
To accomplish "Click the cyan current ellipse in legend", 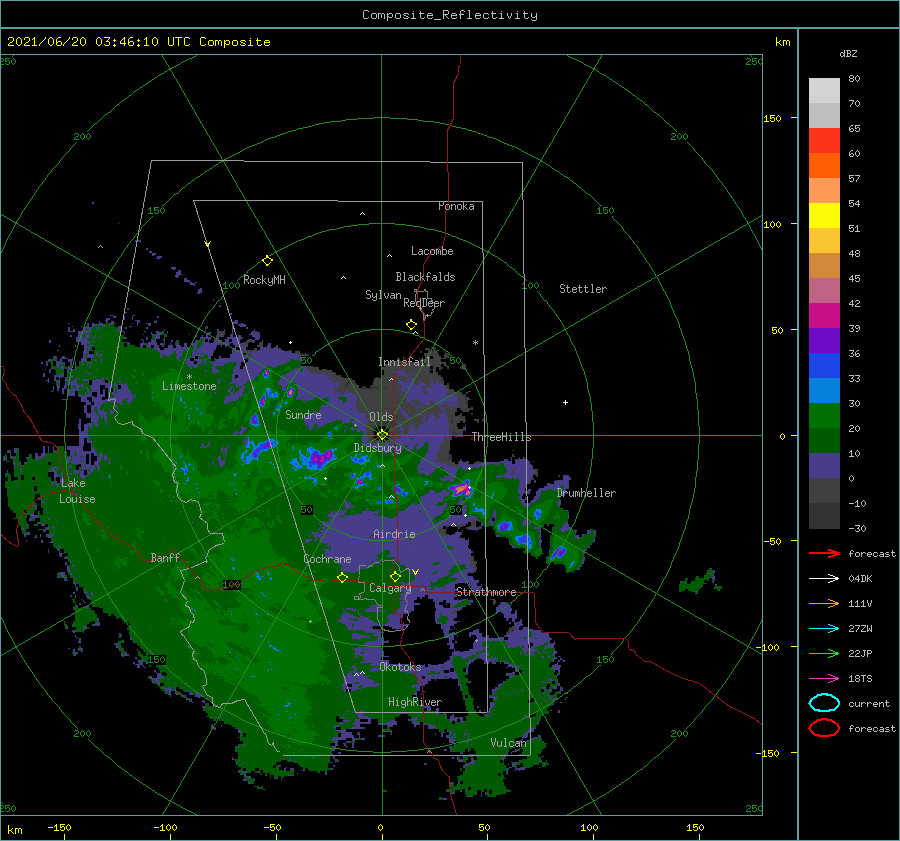I will pyautogui.click(x=824, y=703).
